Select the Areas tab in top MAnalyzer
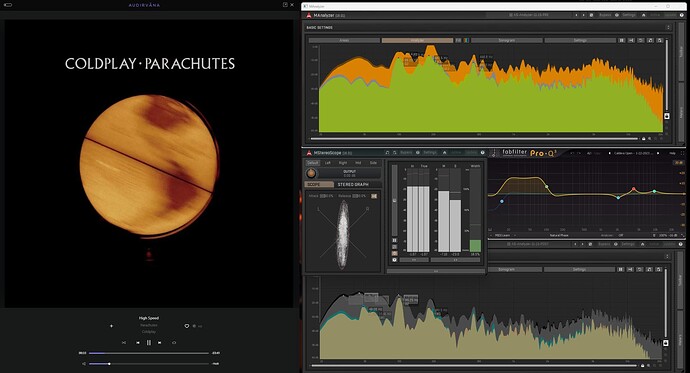Screen dimensions: 690x373 click(344, 40)
